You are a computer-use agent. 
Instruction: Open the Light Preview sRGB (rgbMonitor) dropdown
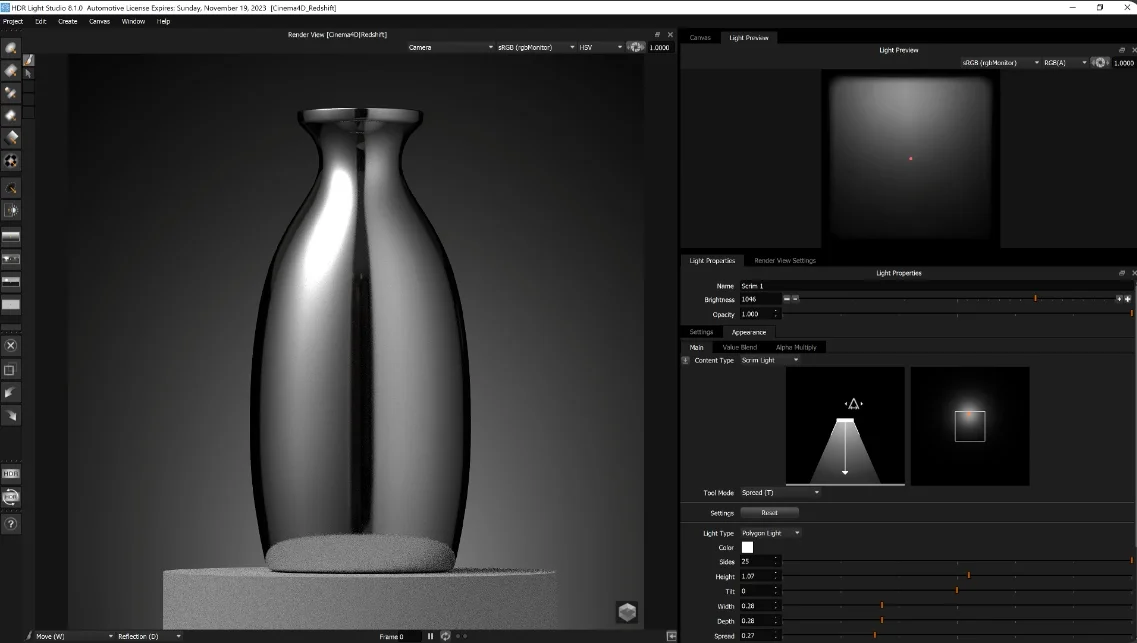pos(1000,62)
